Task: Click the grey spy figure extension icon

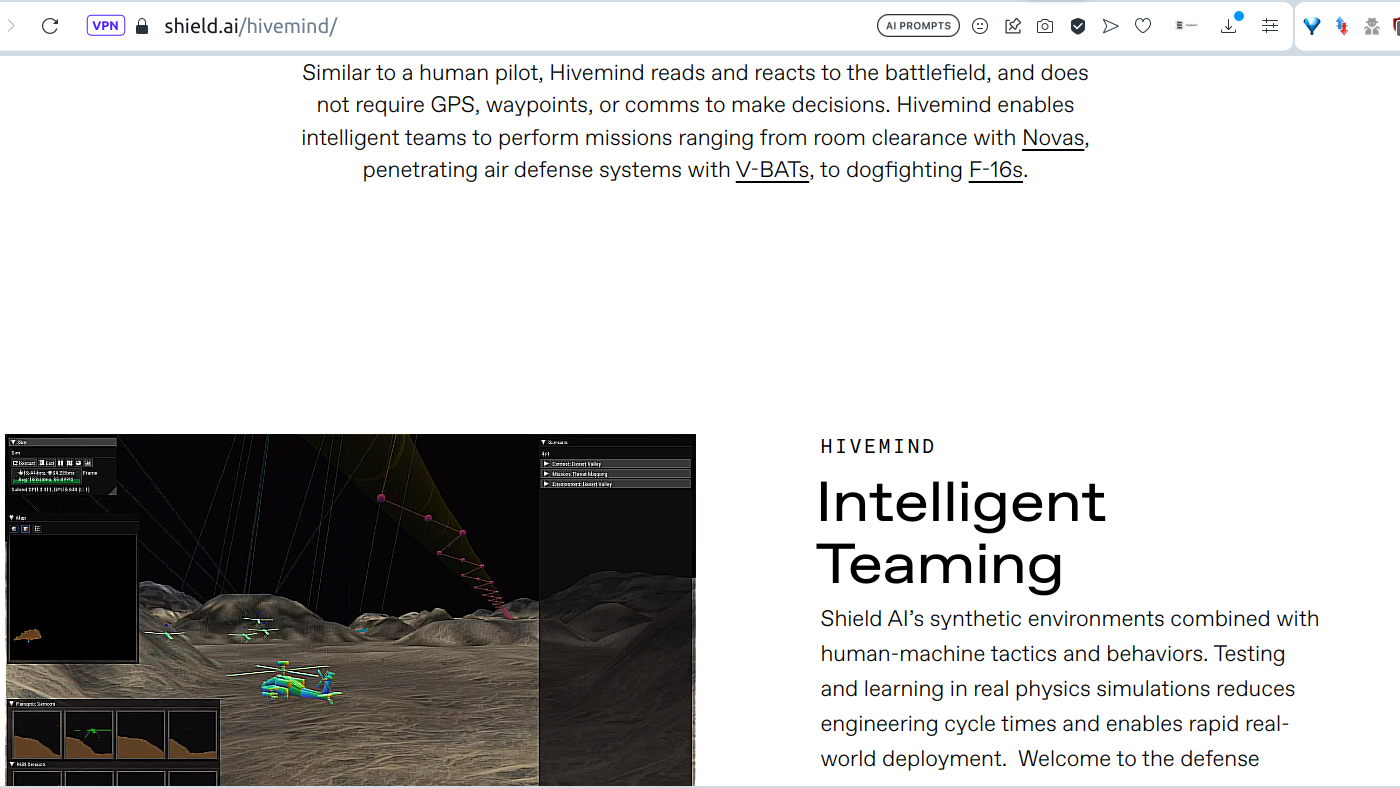Action: (1372, 26)
